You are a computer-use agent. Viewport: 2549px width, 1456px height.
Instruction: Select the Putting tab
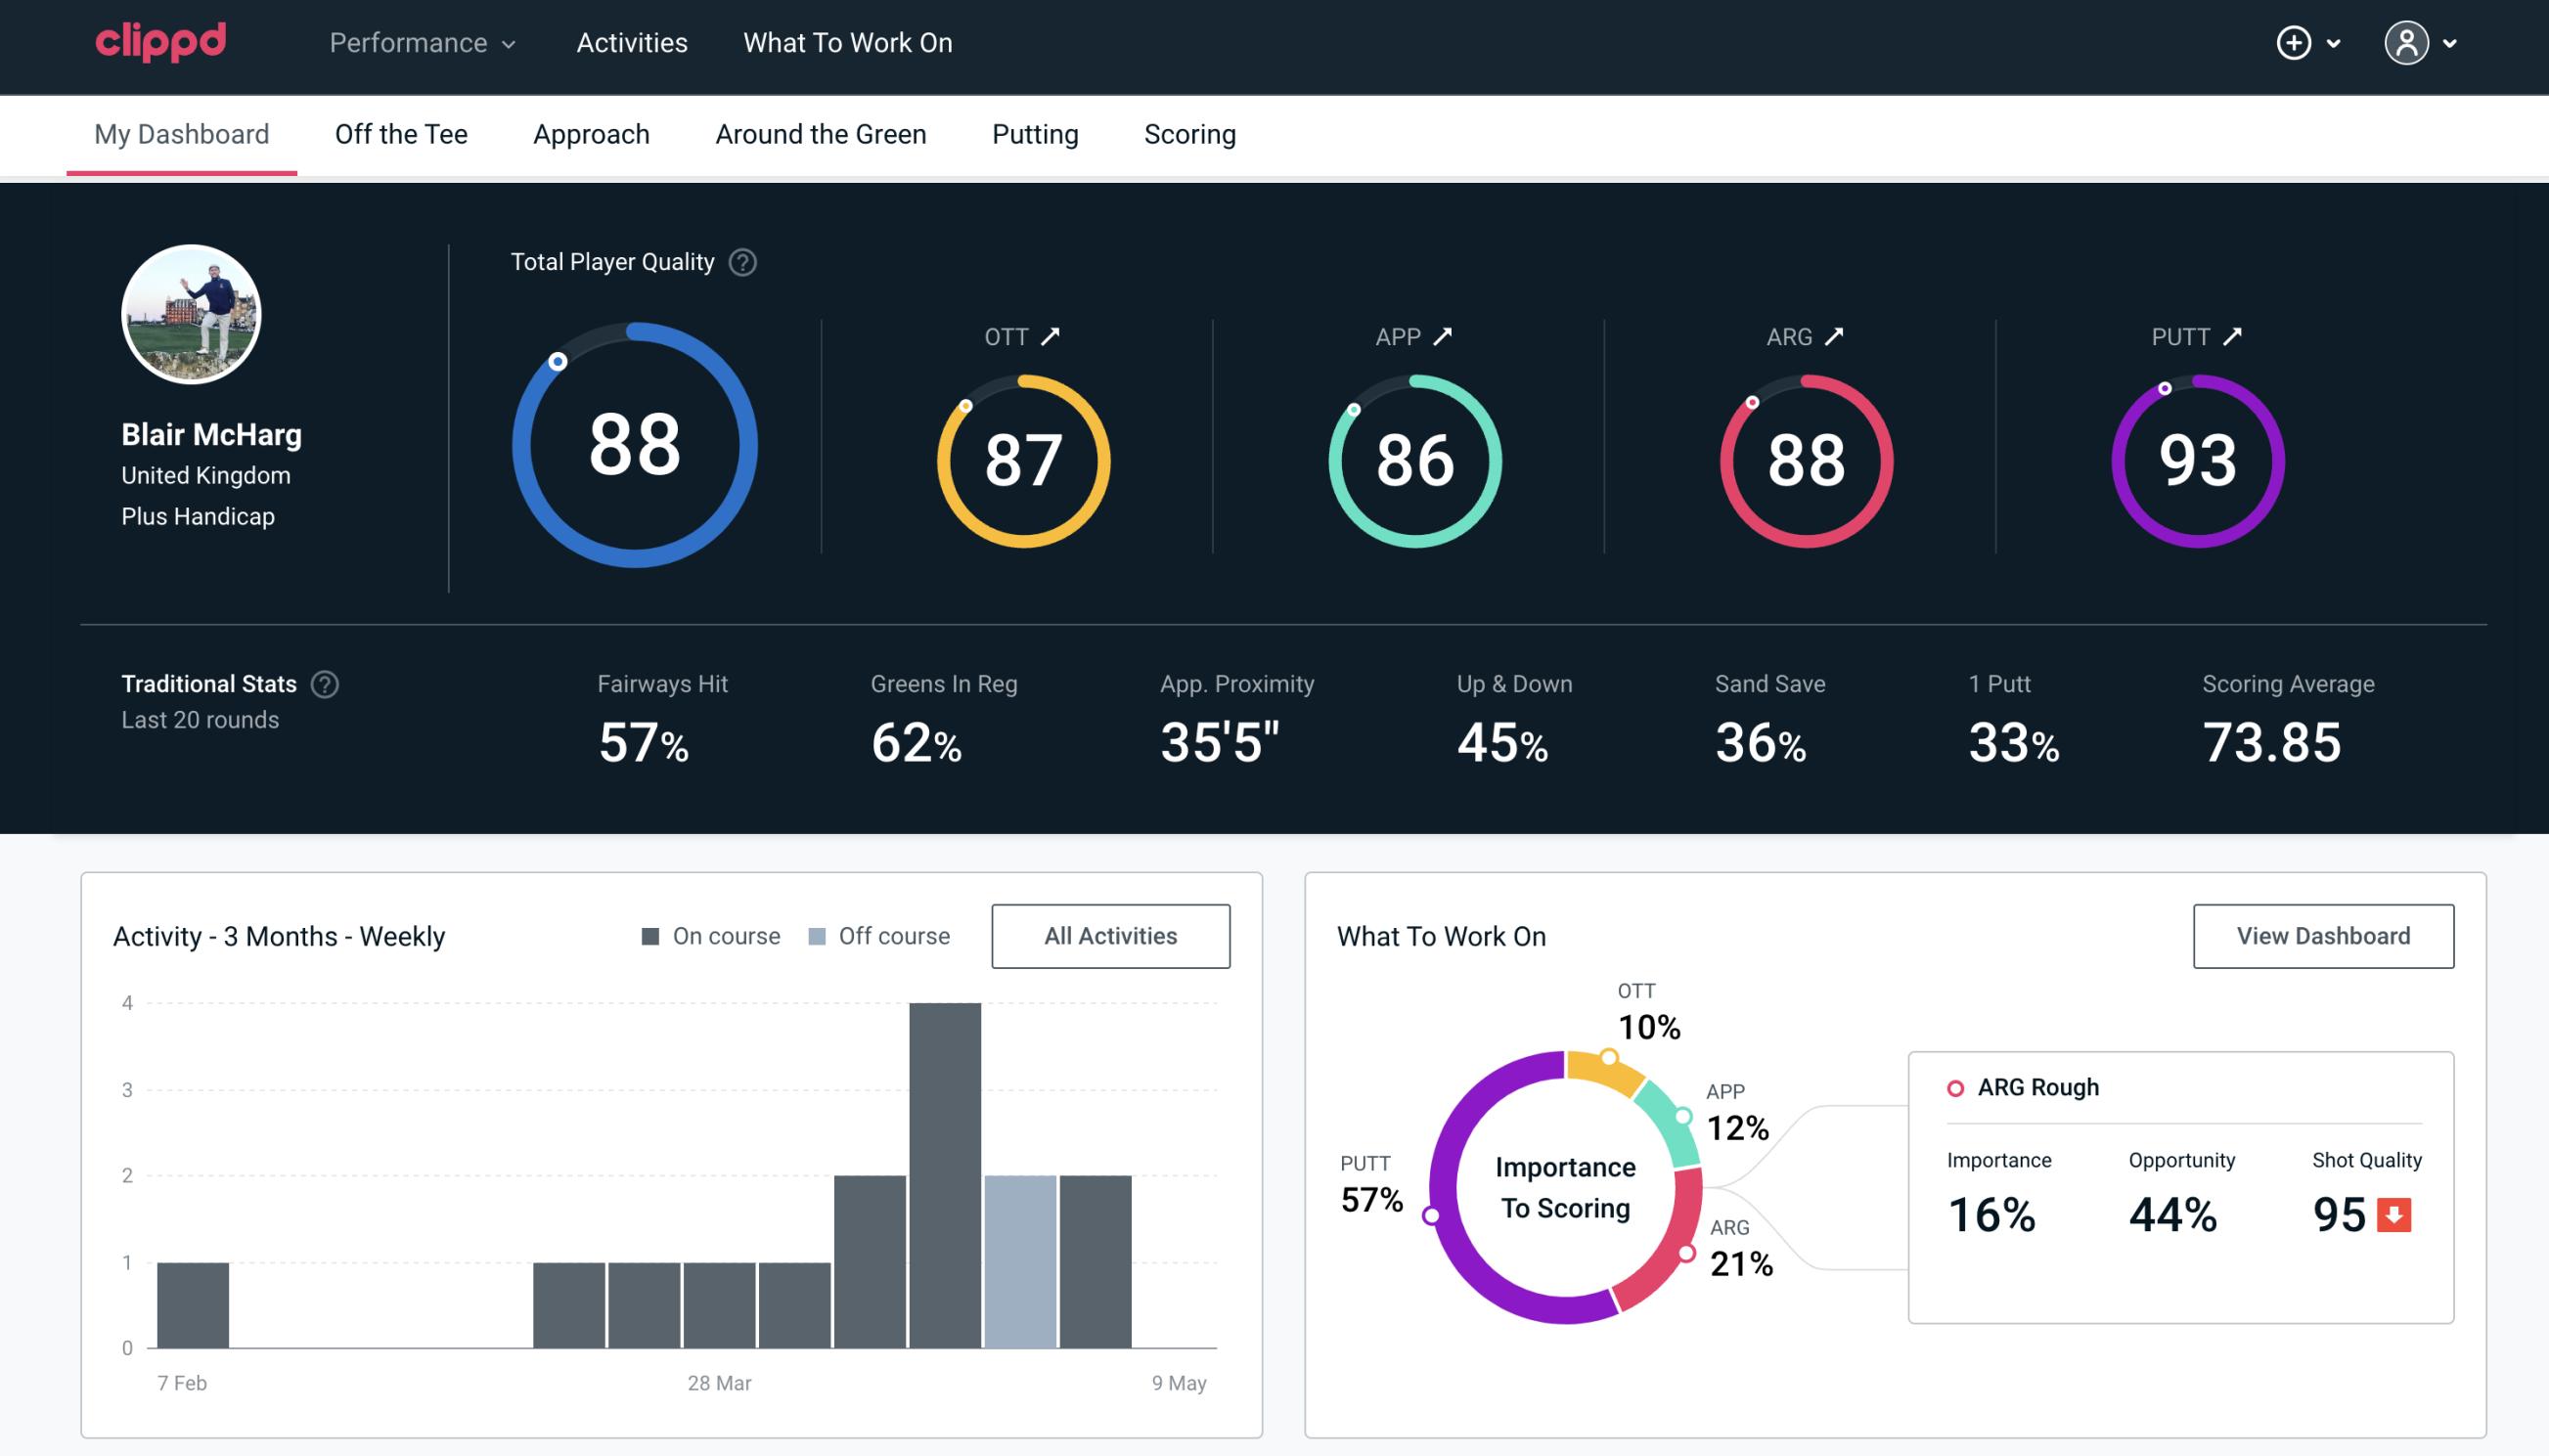coord(1035,133)
